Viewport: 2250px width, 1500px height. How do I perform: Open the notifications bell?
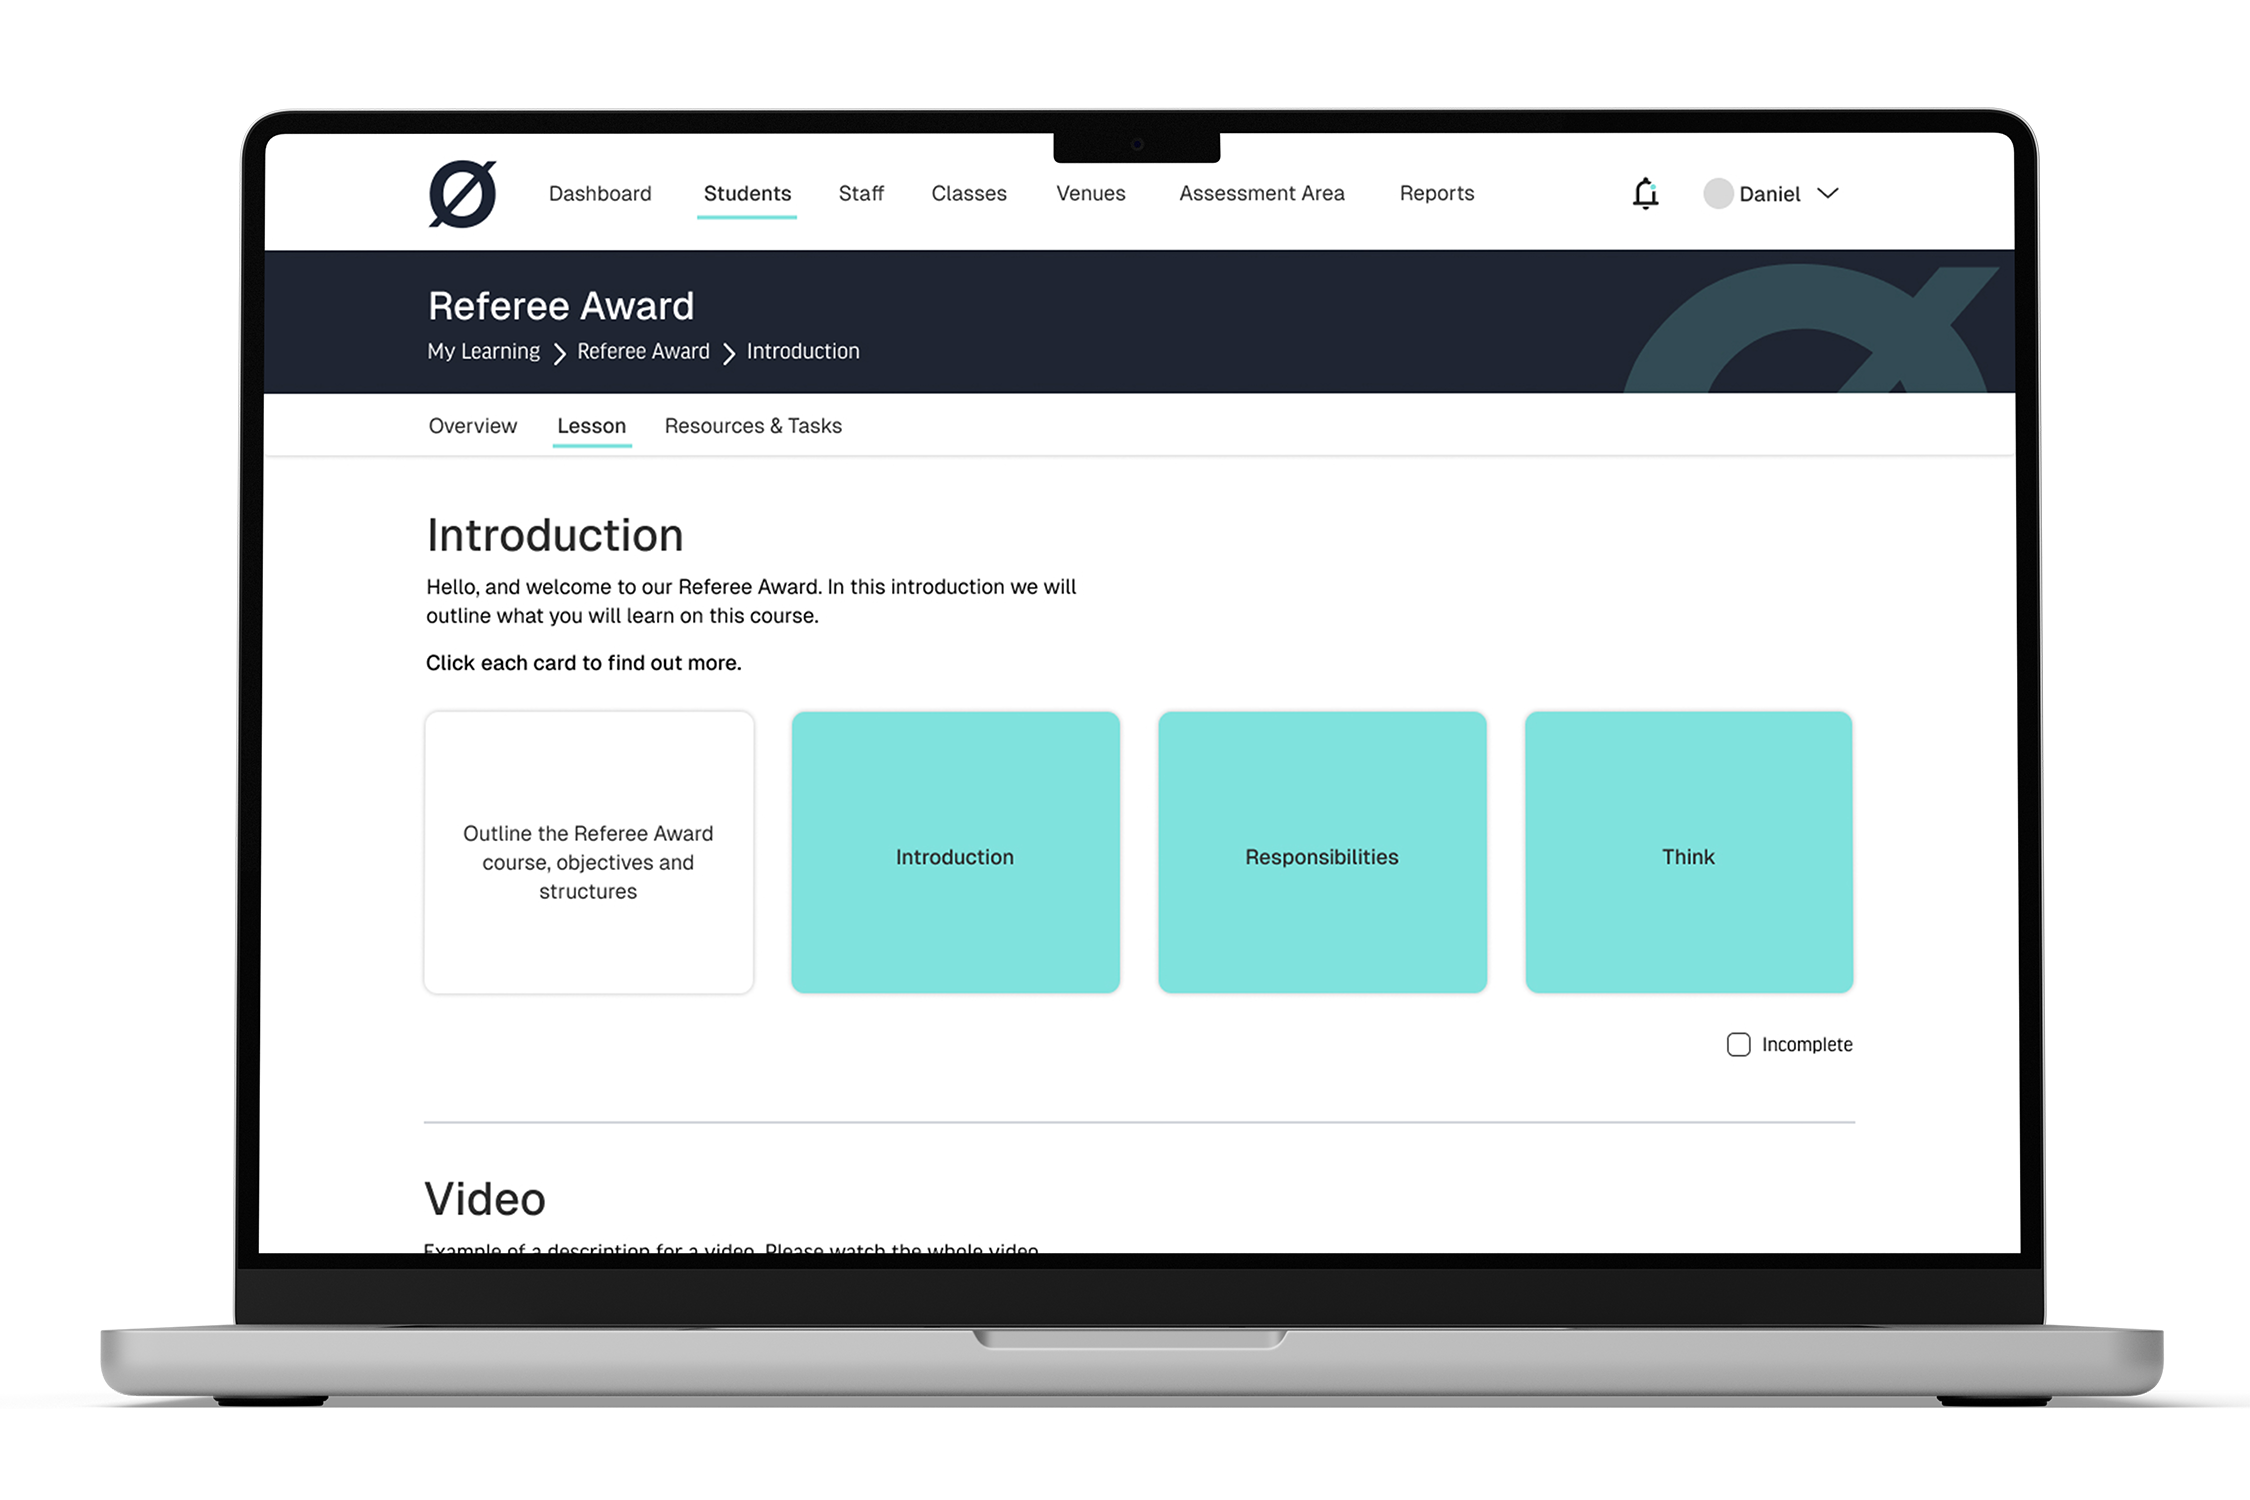[1645, 193]
